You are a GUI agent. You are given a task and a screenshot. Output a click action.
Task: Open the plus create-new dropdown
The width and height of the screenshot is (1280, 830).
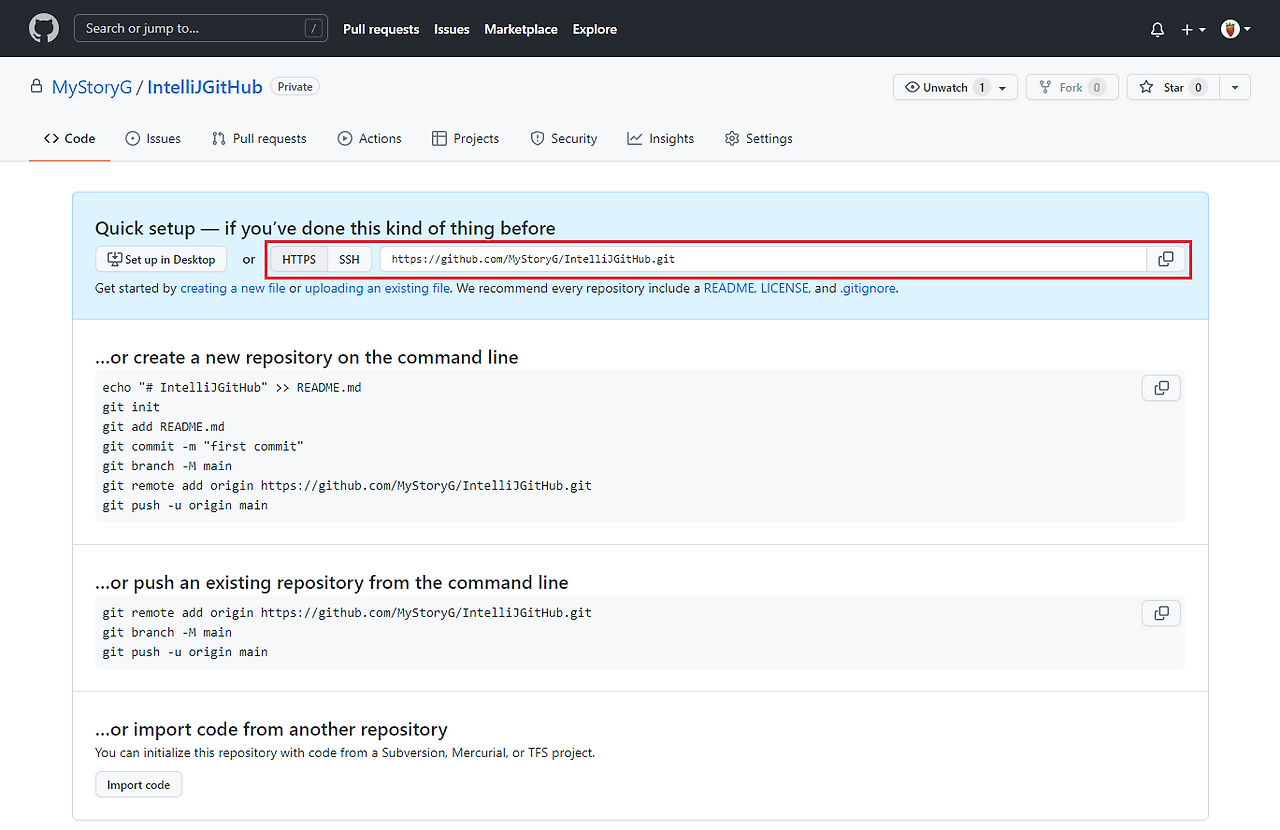tap(1192, 29)
